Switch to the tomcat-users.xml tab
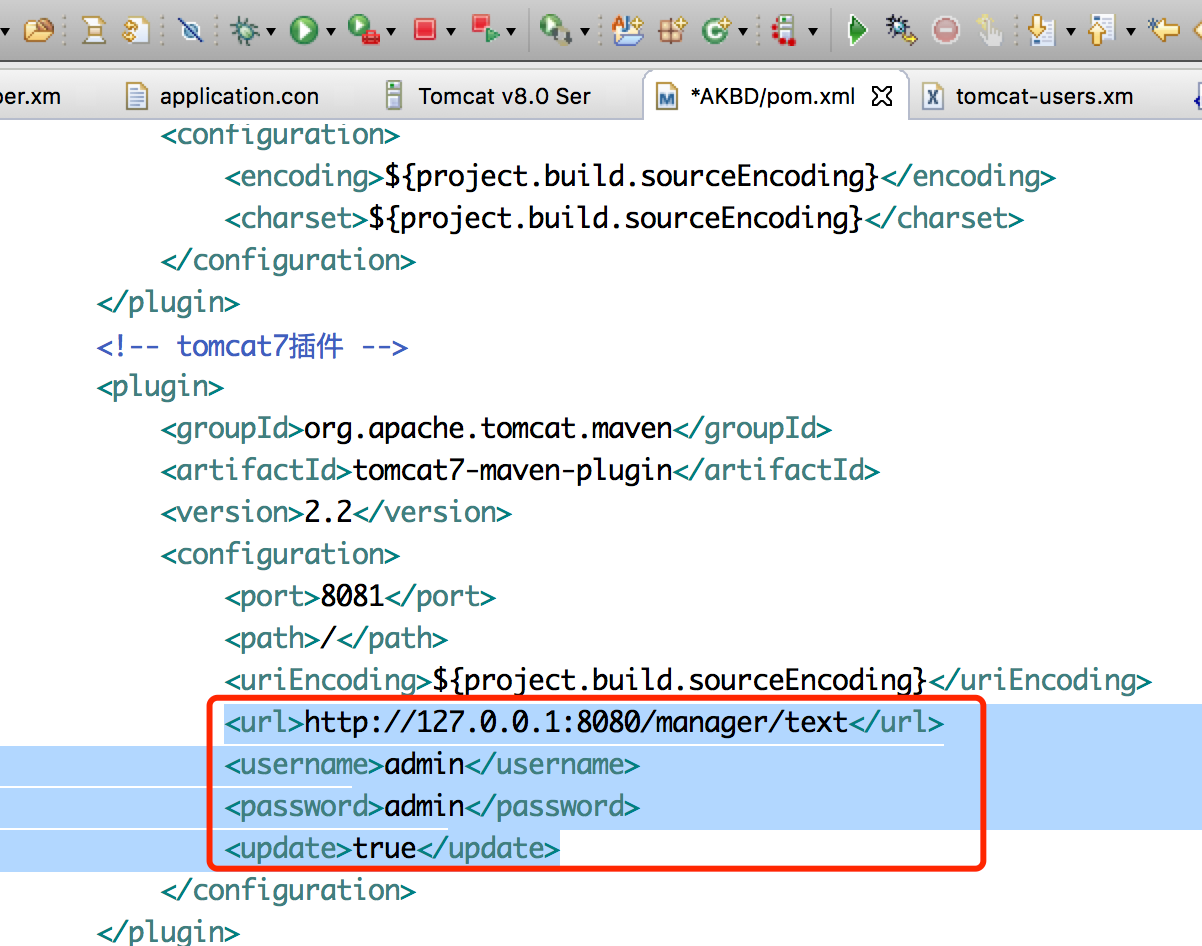This screenshot has width=1202, height=946. coord(1043,97)
